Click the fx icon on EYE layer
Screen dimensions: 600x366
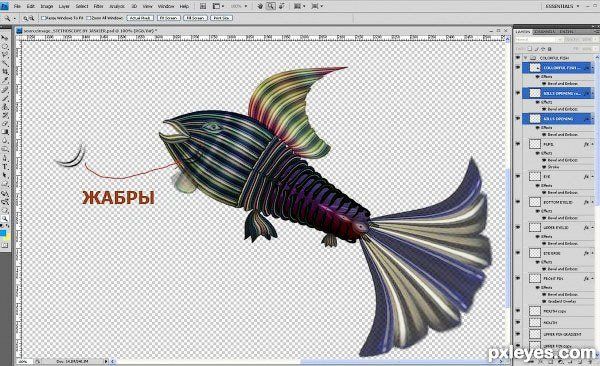click(x=587, y=176)
